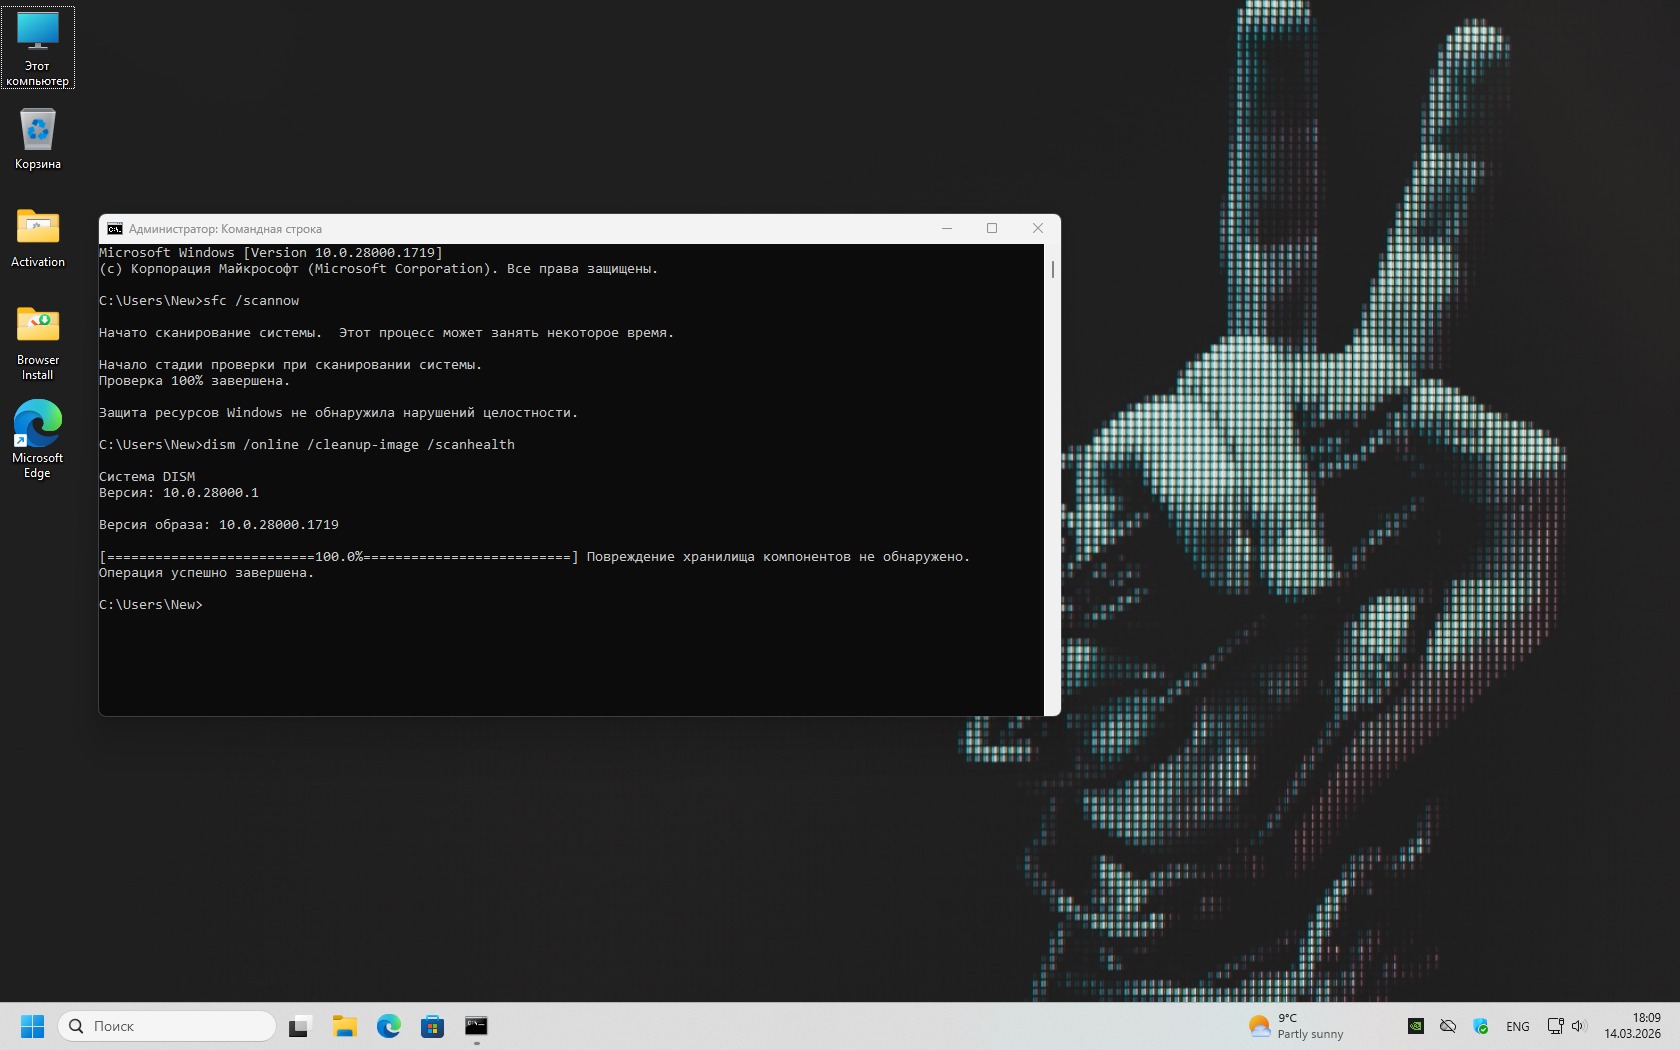Open the Windows Start menu
Image resolution: width=1680 pixels, height=1050 pixels.
(x=32, y=1026)
